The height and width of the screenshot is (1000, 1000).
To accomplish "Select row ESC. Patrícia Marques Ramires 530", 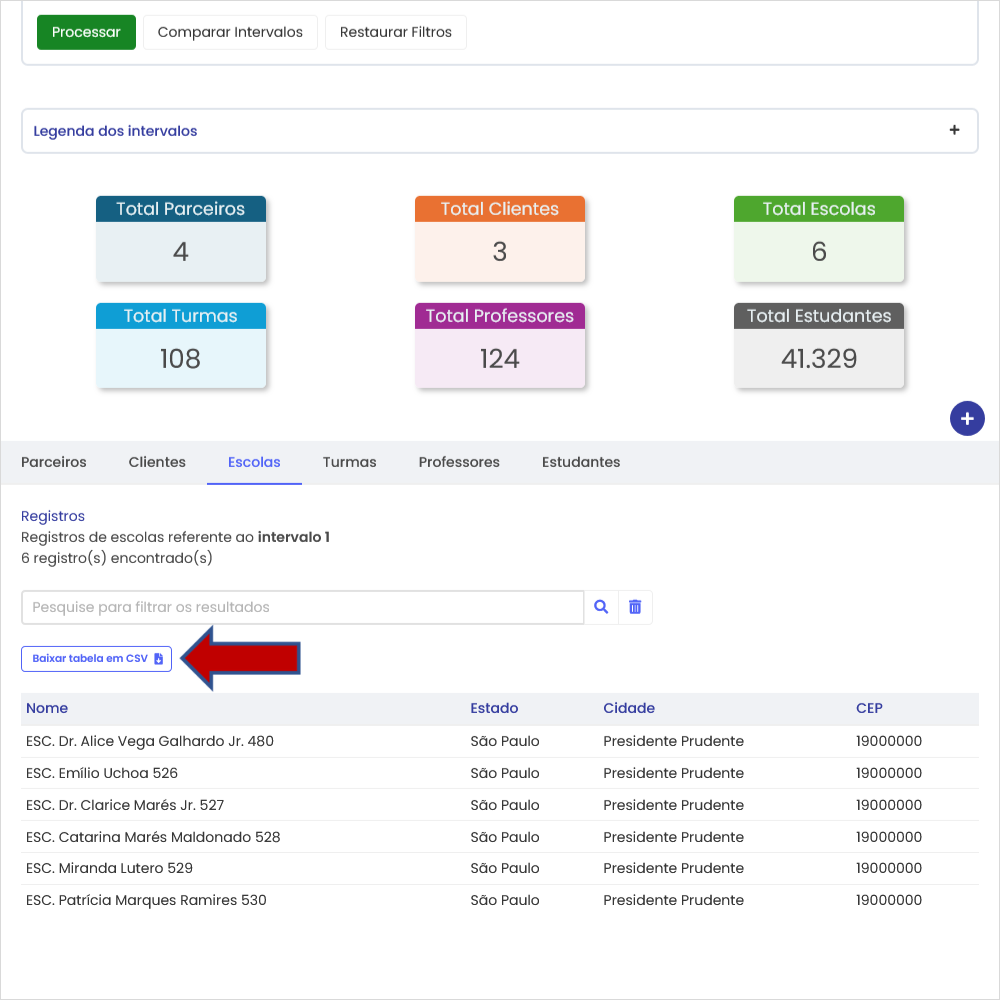I will (500, 900).
